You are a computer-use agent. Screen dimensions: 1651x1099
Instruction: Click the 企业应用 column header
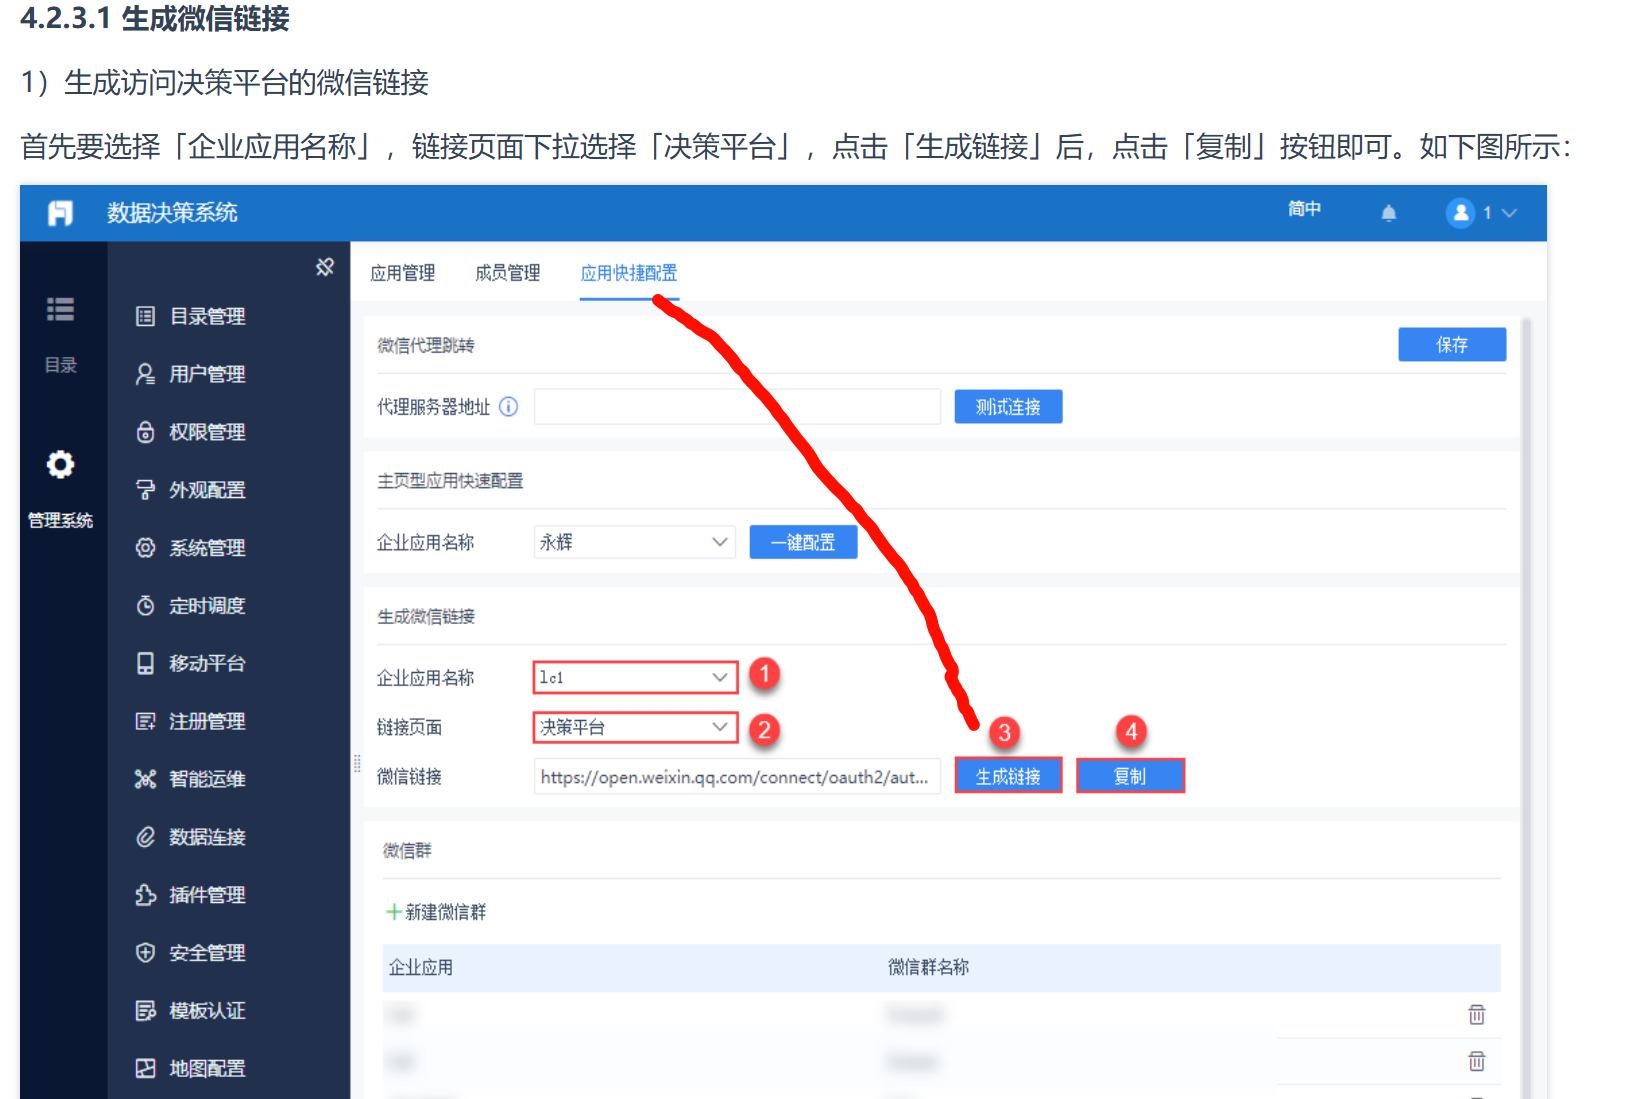(420, 967)
